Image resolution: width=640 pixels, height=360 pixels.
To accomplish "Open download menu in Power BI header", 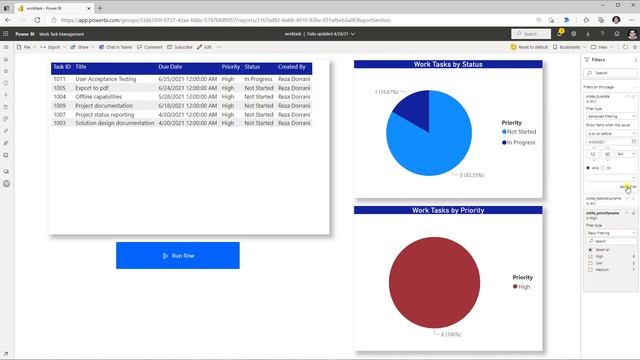I will [588, 34].
